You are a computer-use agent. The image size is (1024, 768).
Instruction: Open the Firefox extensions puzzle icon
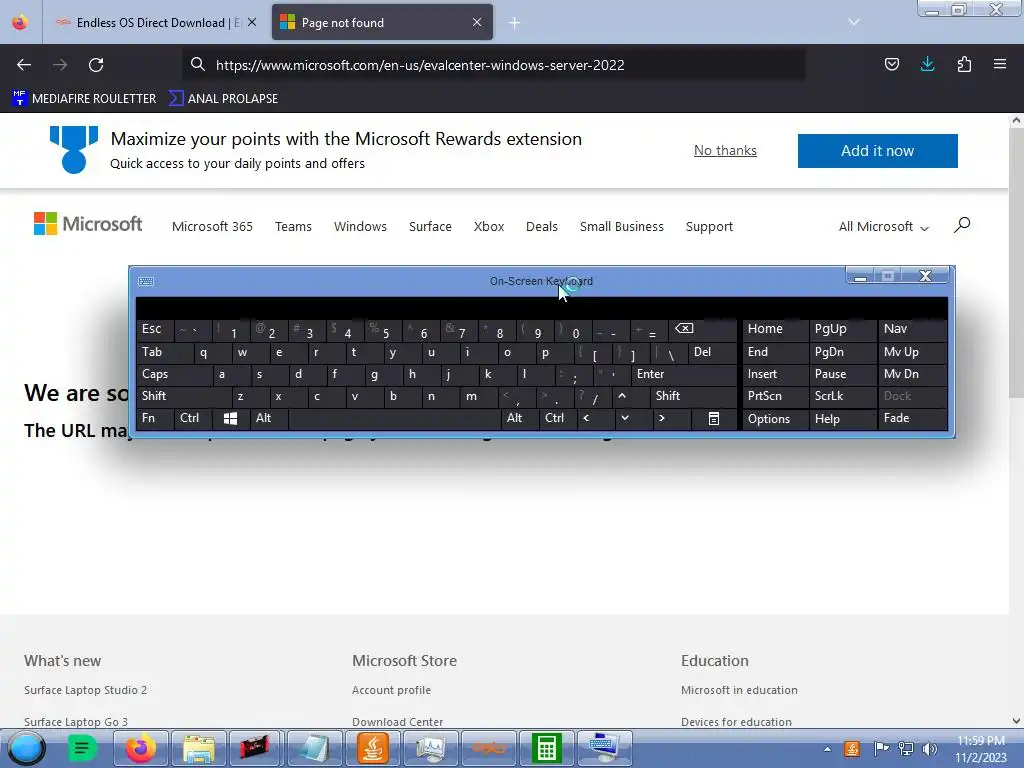pos(964,64)
